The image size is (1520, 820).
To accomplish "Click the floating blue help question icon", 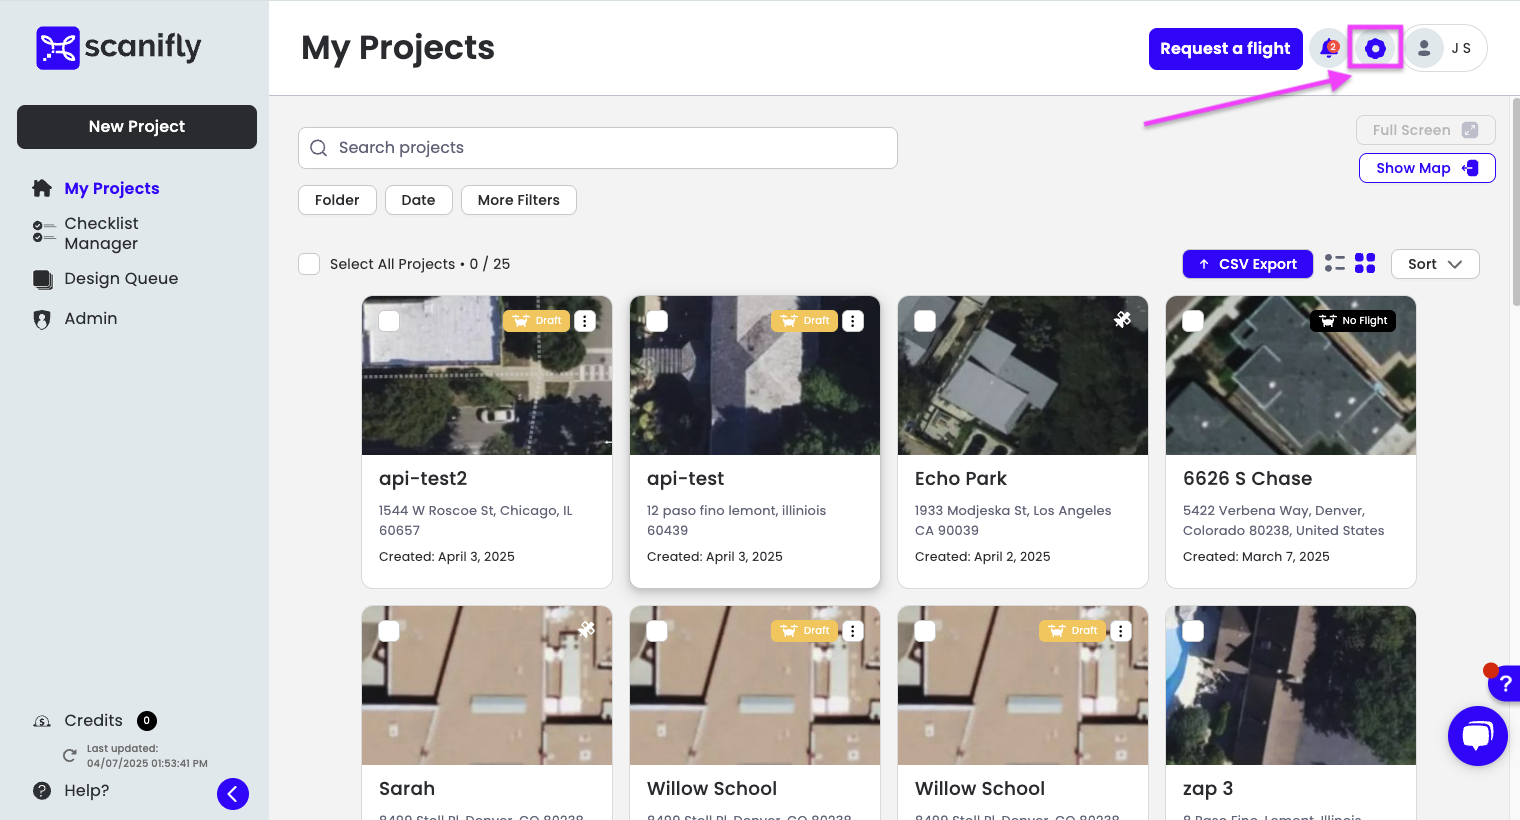I will (1504, 684).
